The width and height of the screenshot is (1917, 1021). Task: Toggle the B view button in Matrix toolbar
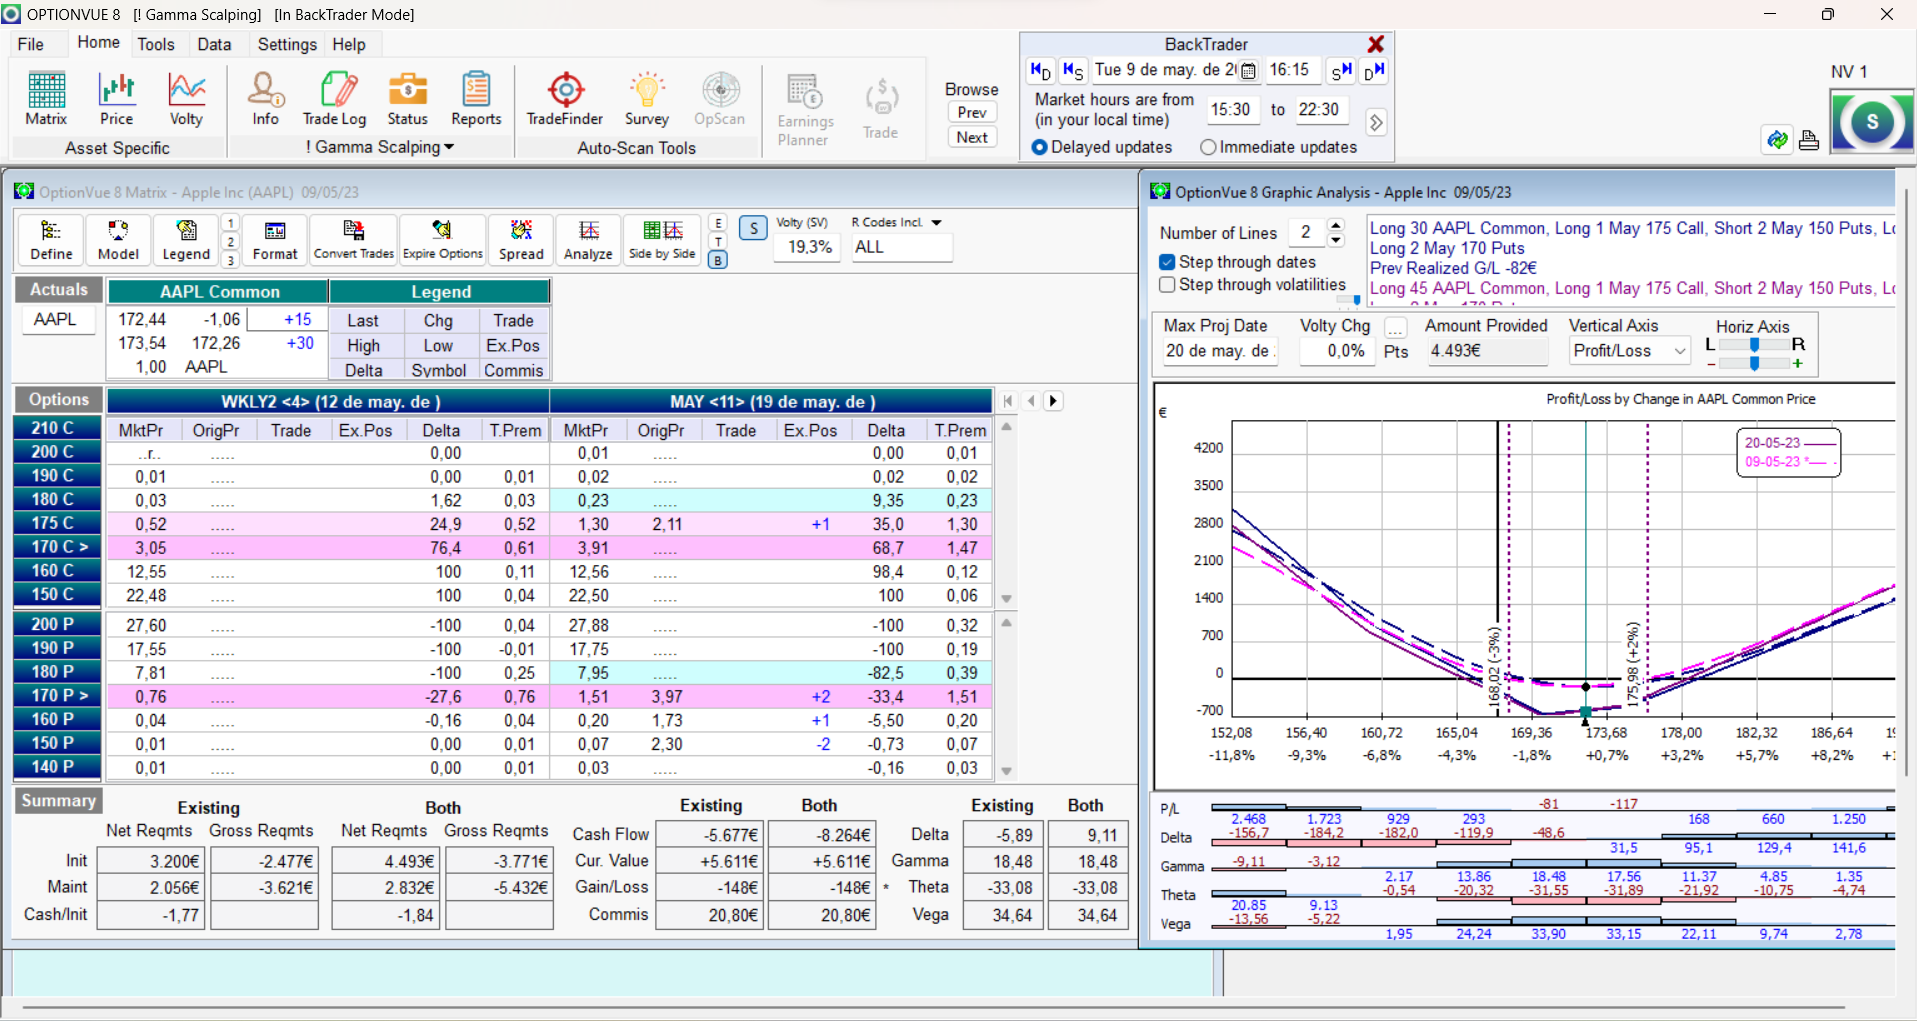718,260
